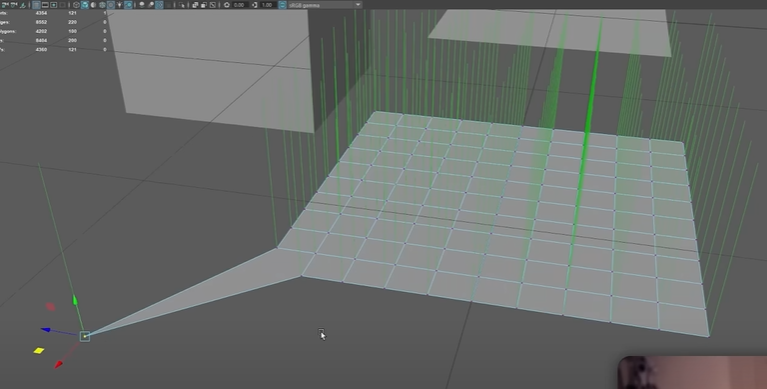Click the X-Ray Joints icon
Image resolution: width=767 pixels, height=389 pixels.
[x=212, y=5]
